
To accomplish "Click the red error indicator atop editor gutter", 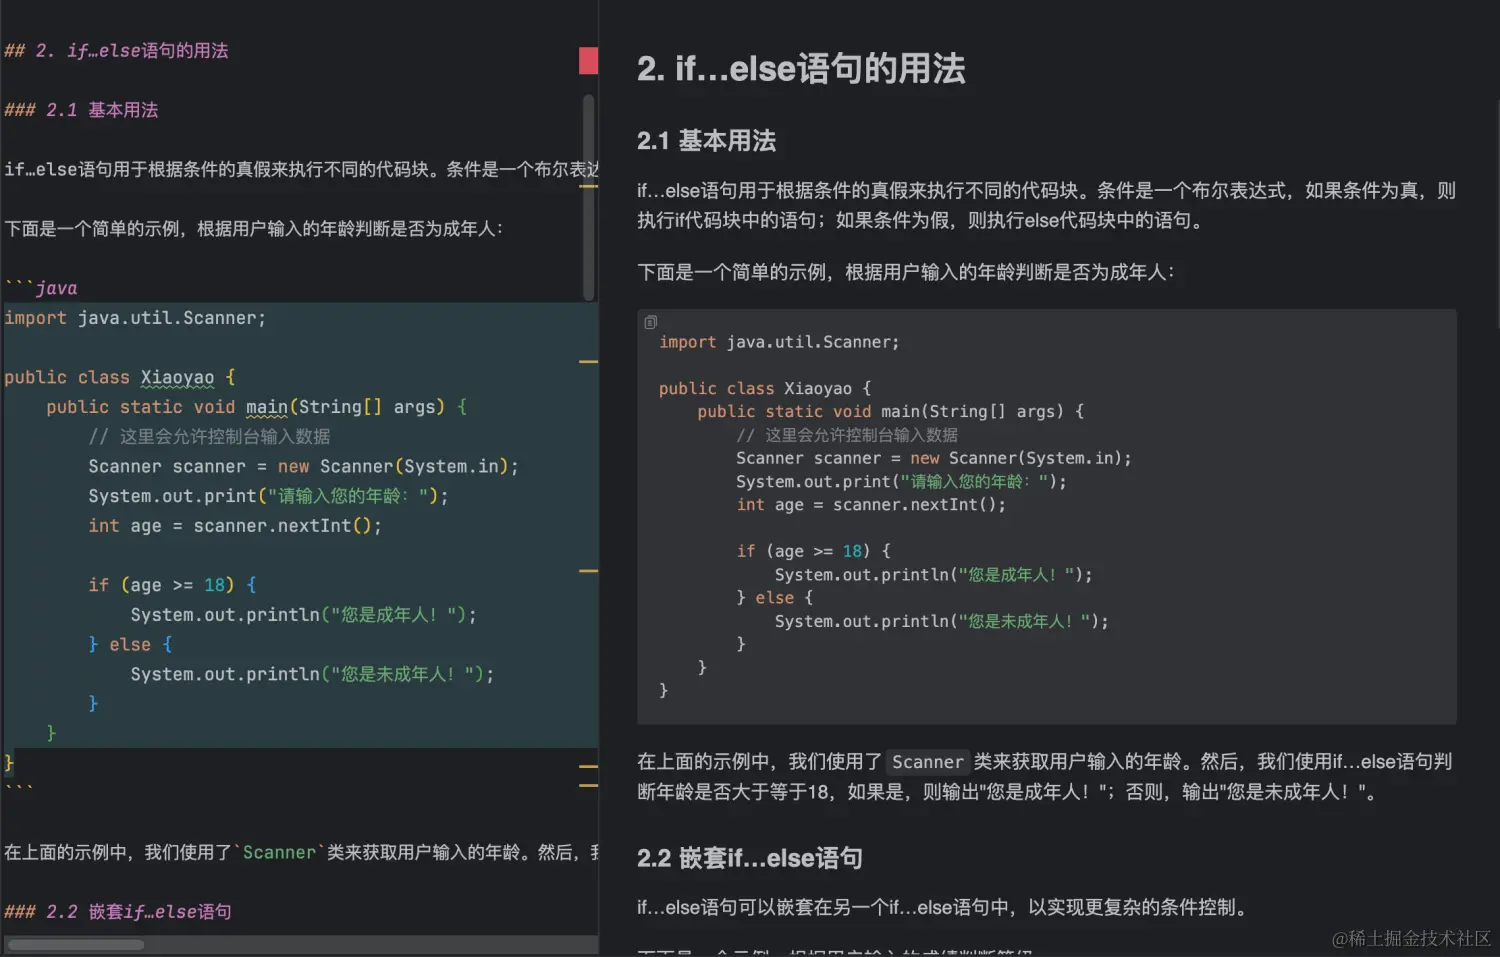I will coord(588,61).
